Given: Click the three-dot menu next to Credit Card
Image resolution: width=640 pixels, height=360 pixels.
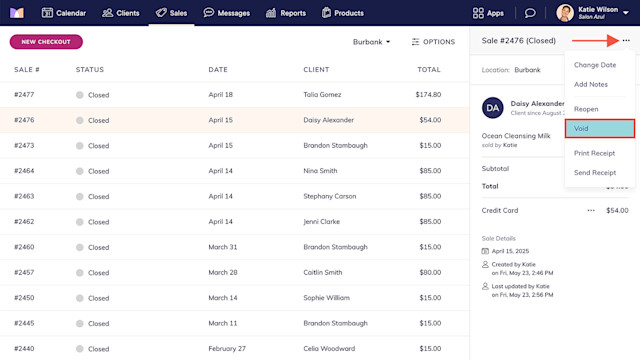Looking at the screenshot, I should (x=591, y=211).
